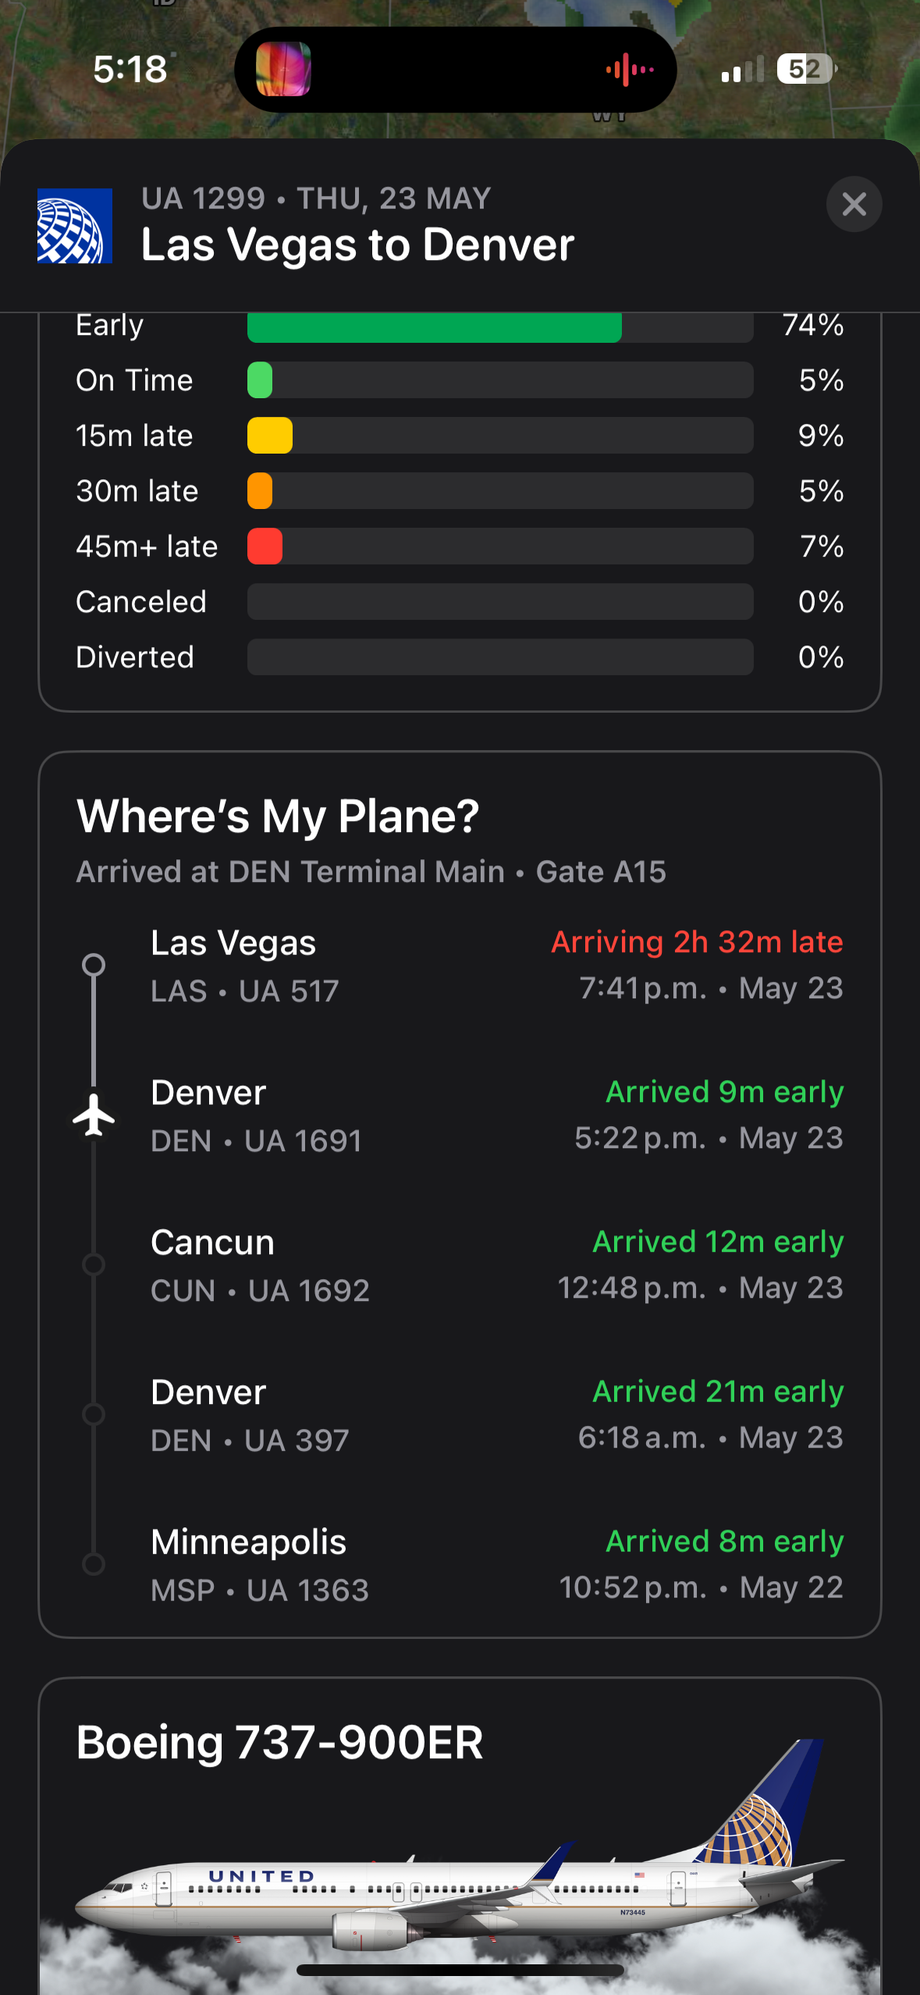Image resolution: width=920 pixels, height=1995 pixels.
Task: Tap the Cancun timeline circle marker
Action: (x=93, y=1265)
